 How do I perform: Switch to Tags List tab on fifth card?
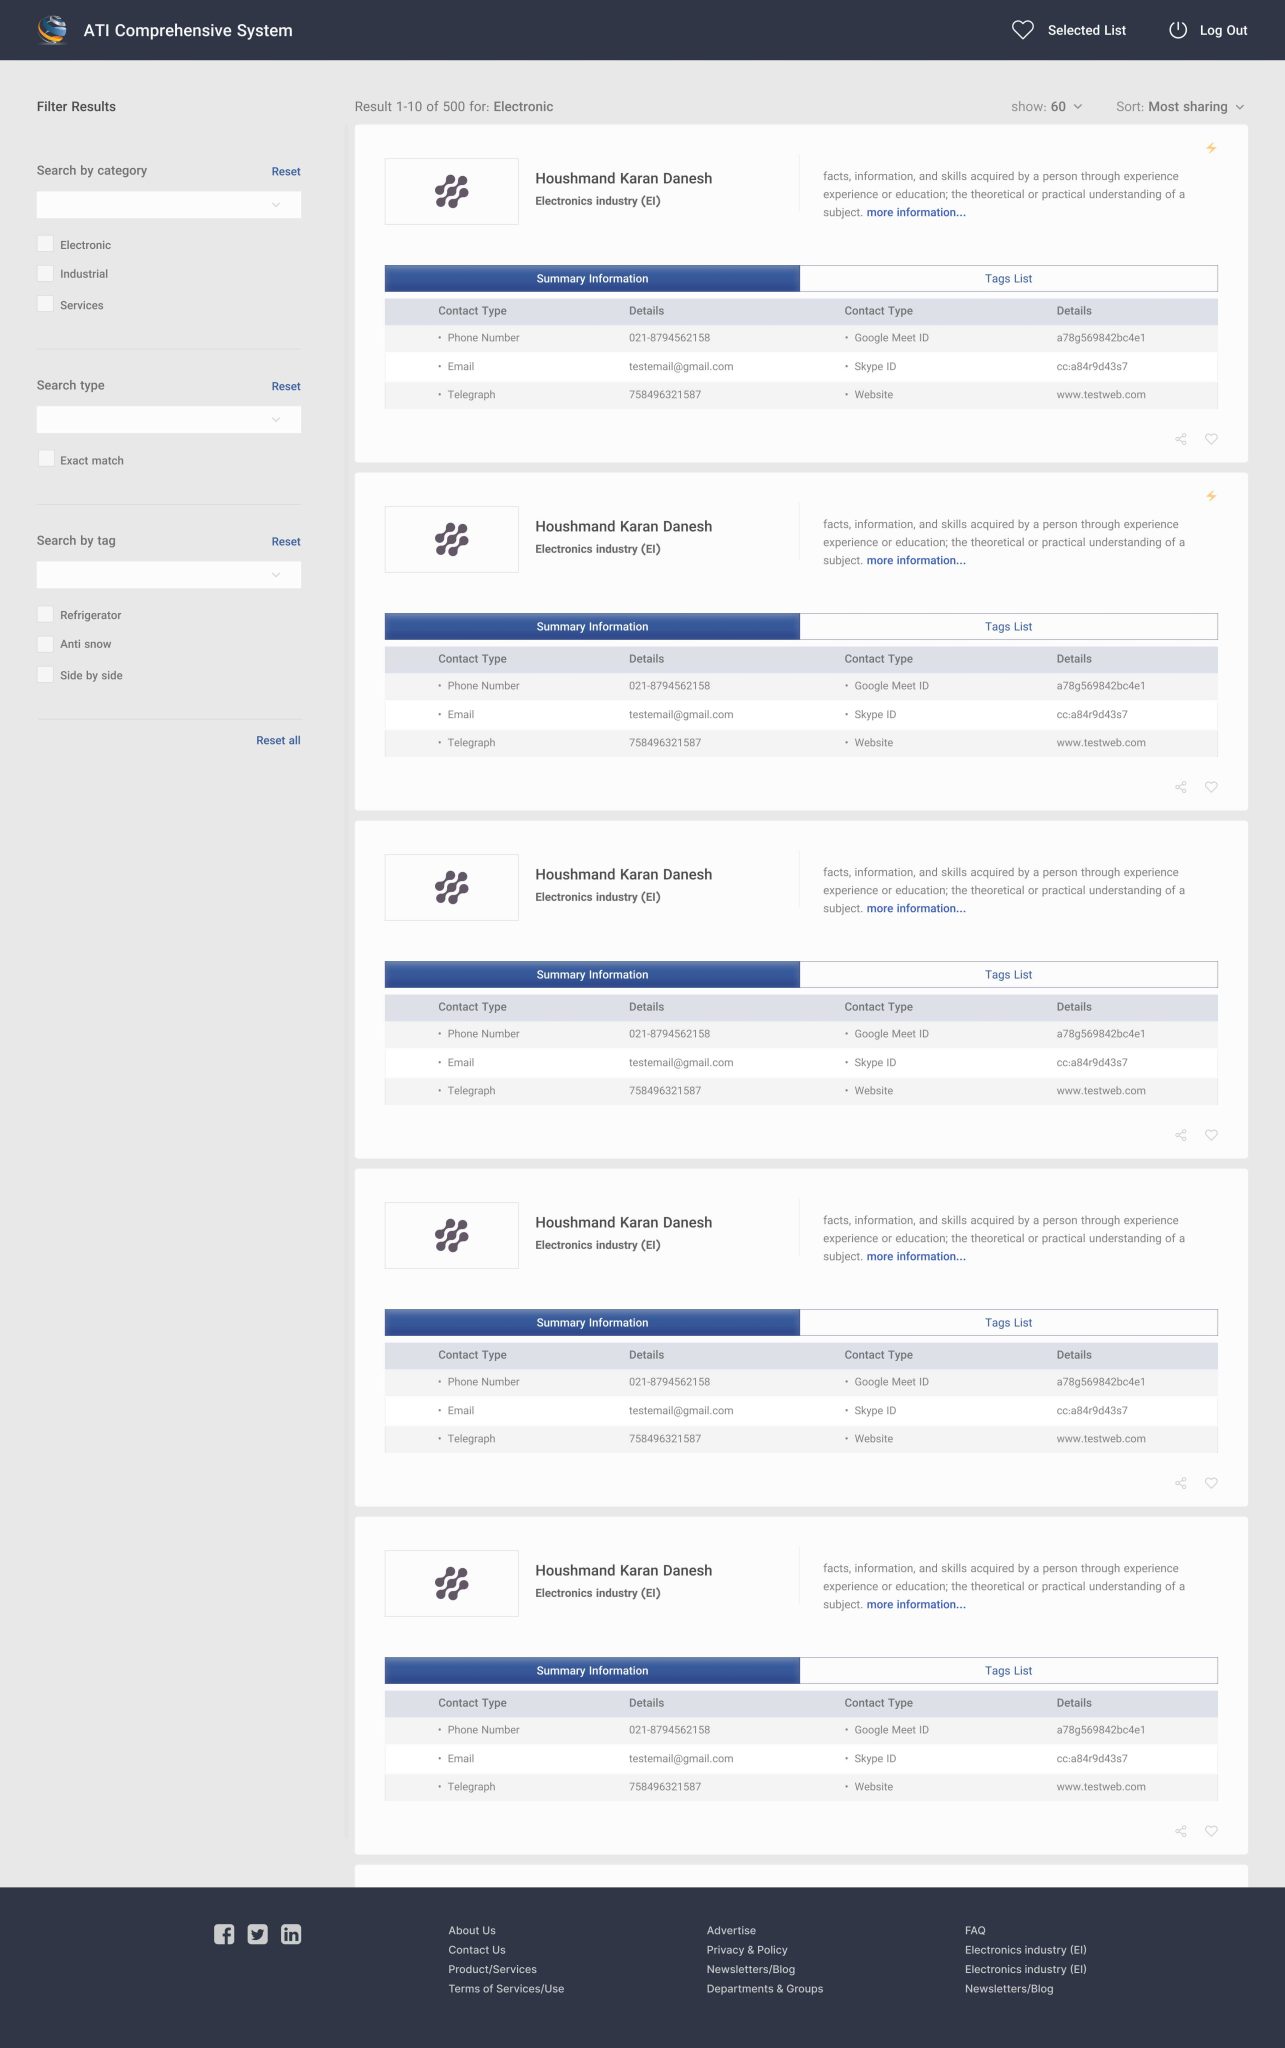click(1008, 1671)
